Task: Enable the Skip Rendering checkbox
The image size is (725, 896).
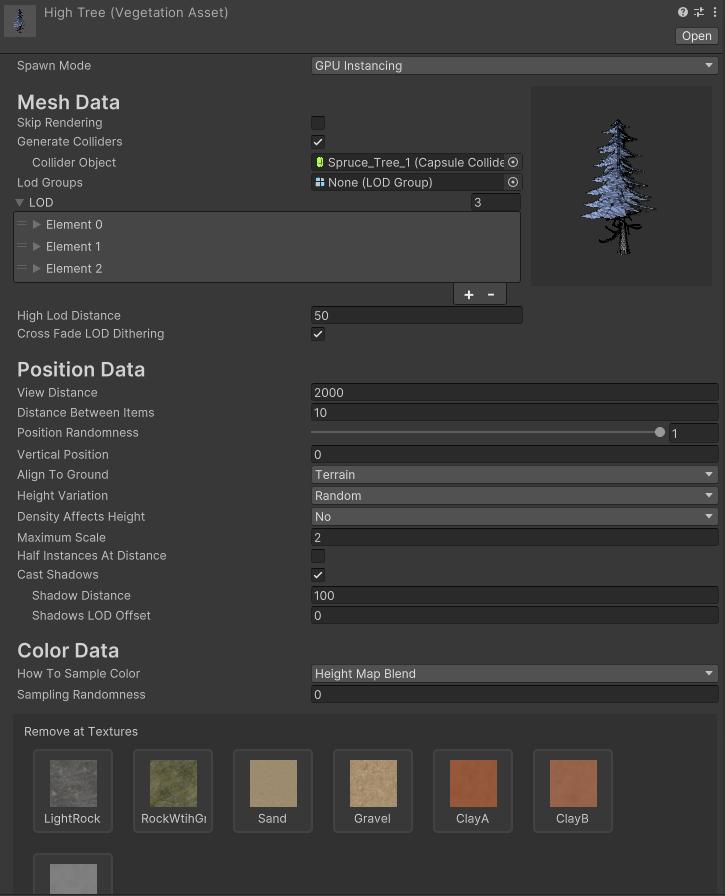Action: [x=318, y=122]
